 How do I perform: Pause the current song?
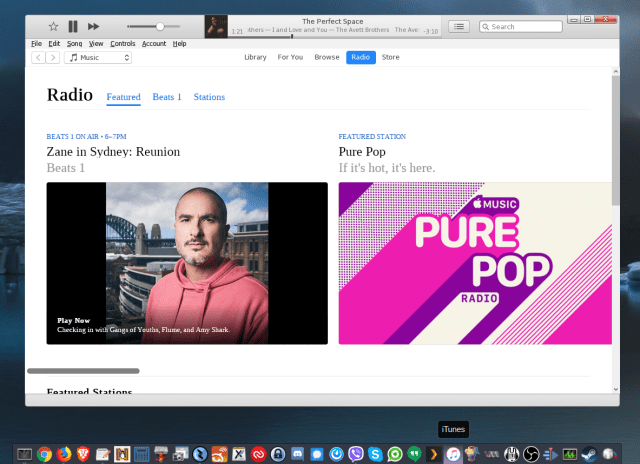click(x=73, y=26)
